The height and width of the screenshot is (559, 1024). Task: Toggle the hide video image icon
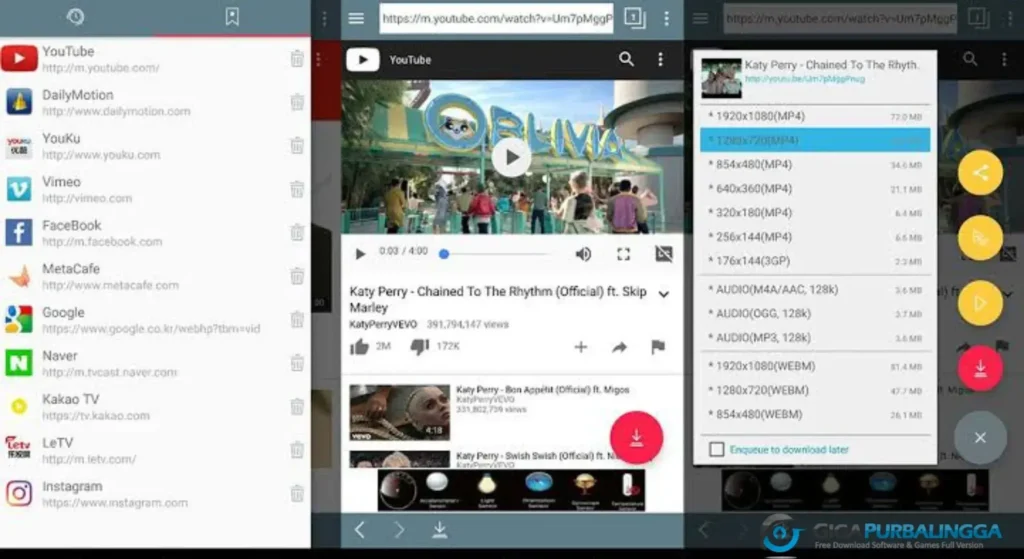point(664,253)
